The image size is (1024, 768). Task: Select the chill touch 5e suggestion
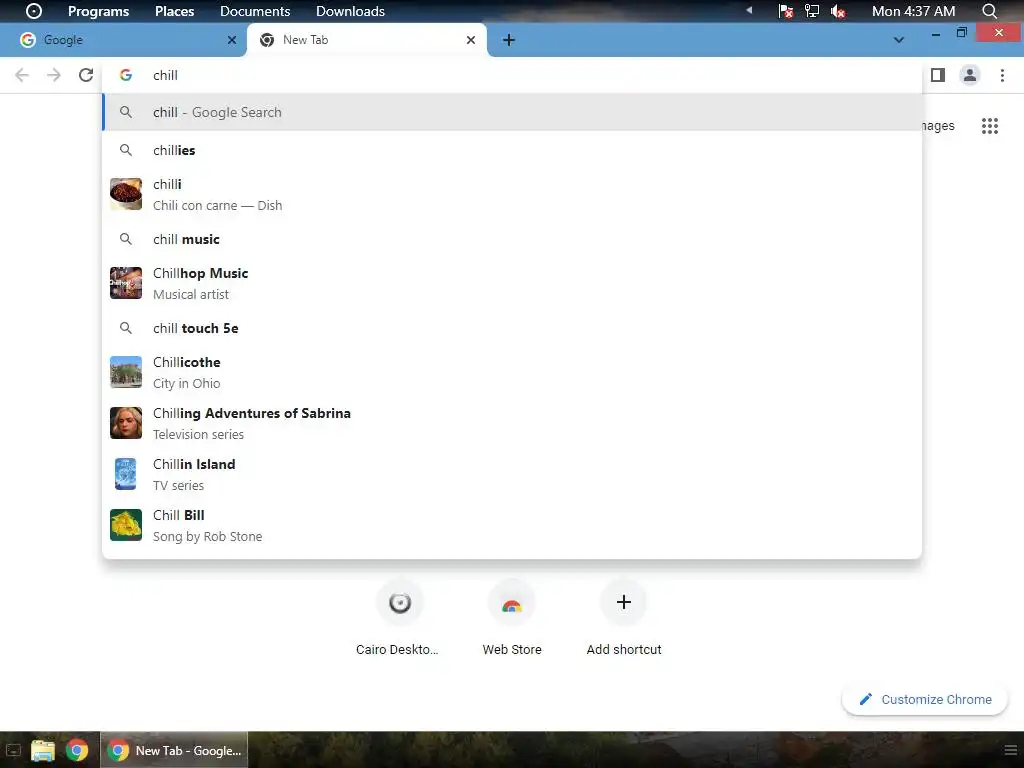coord(511,328)
